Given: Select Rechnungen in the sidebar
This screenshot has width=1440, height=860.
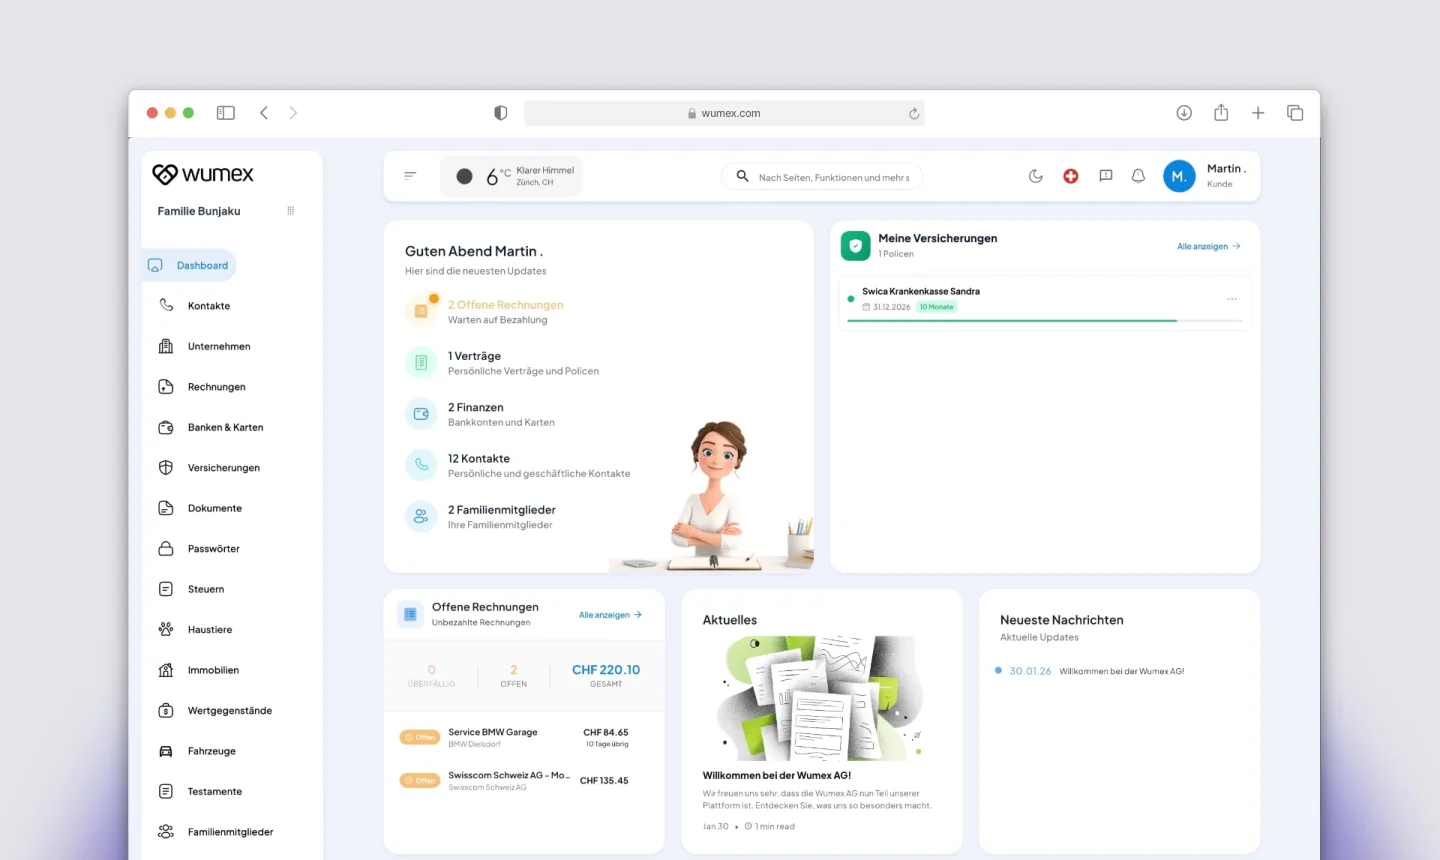Looking at the screenshot, I should click(x=216, y=387).
